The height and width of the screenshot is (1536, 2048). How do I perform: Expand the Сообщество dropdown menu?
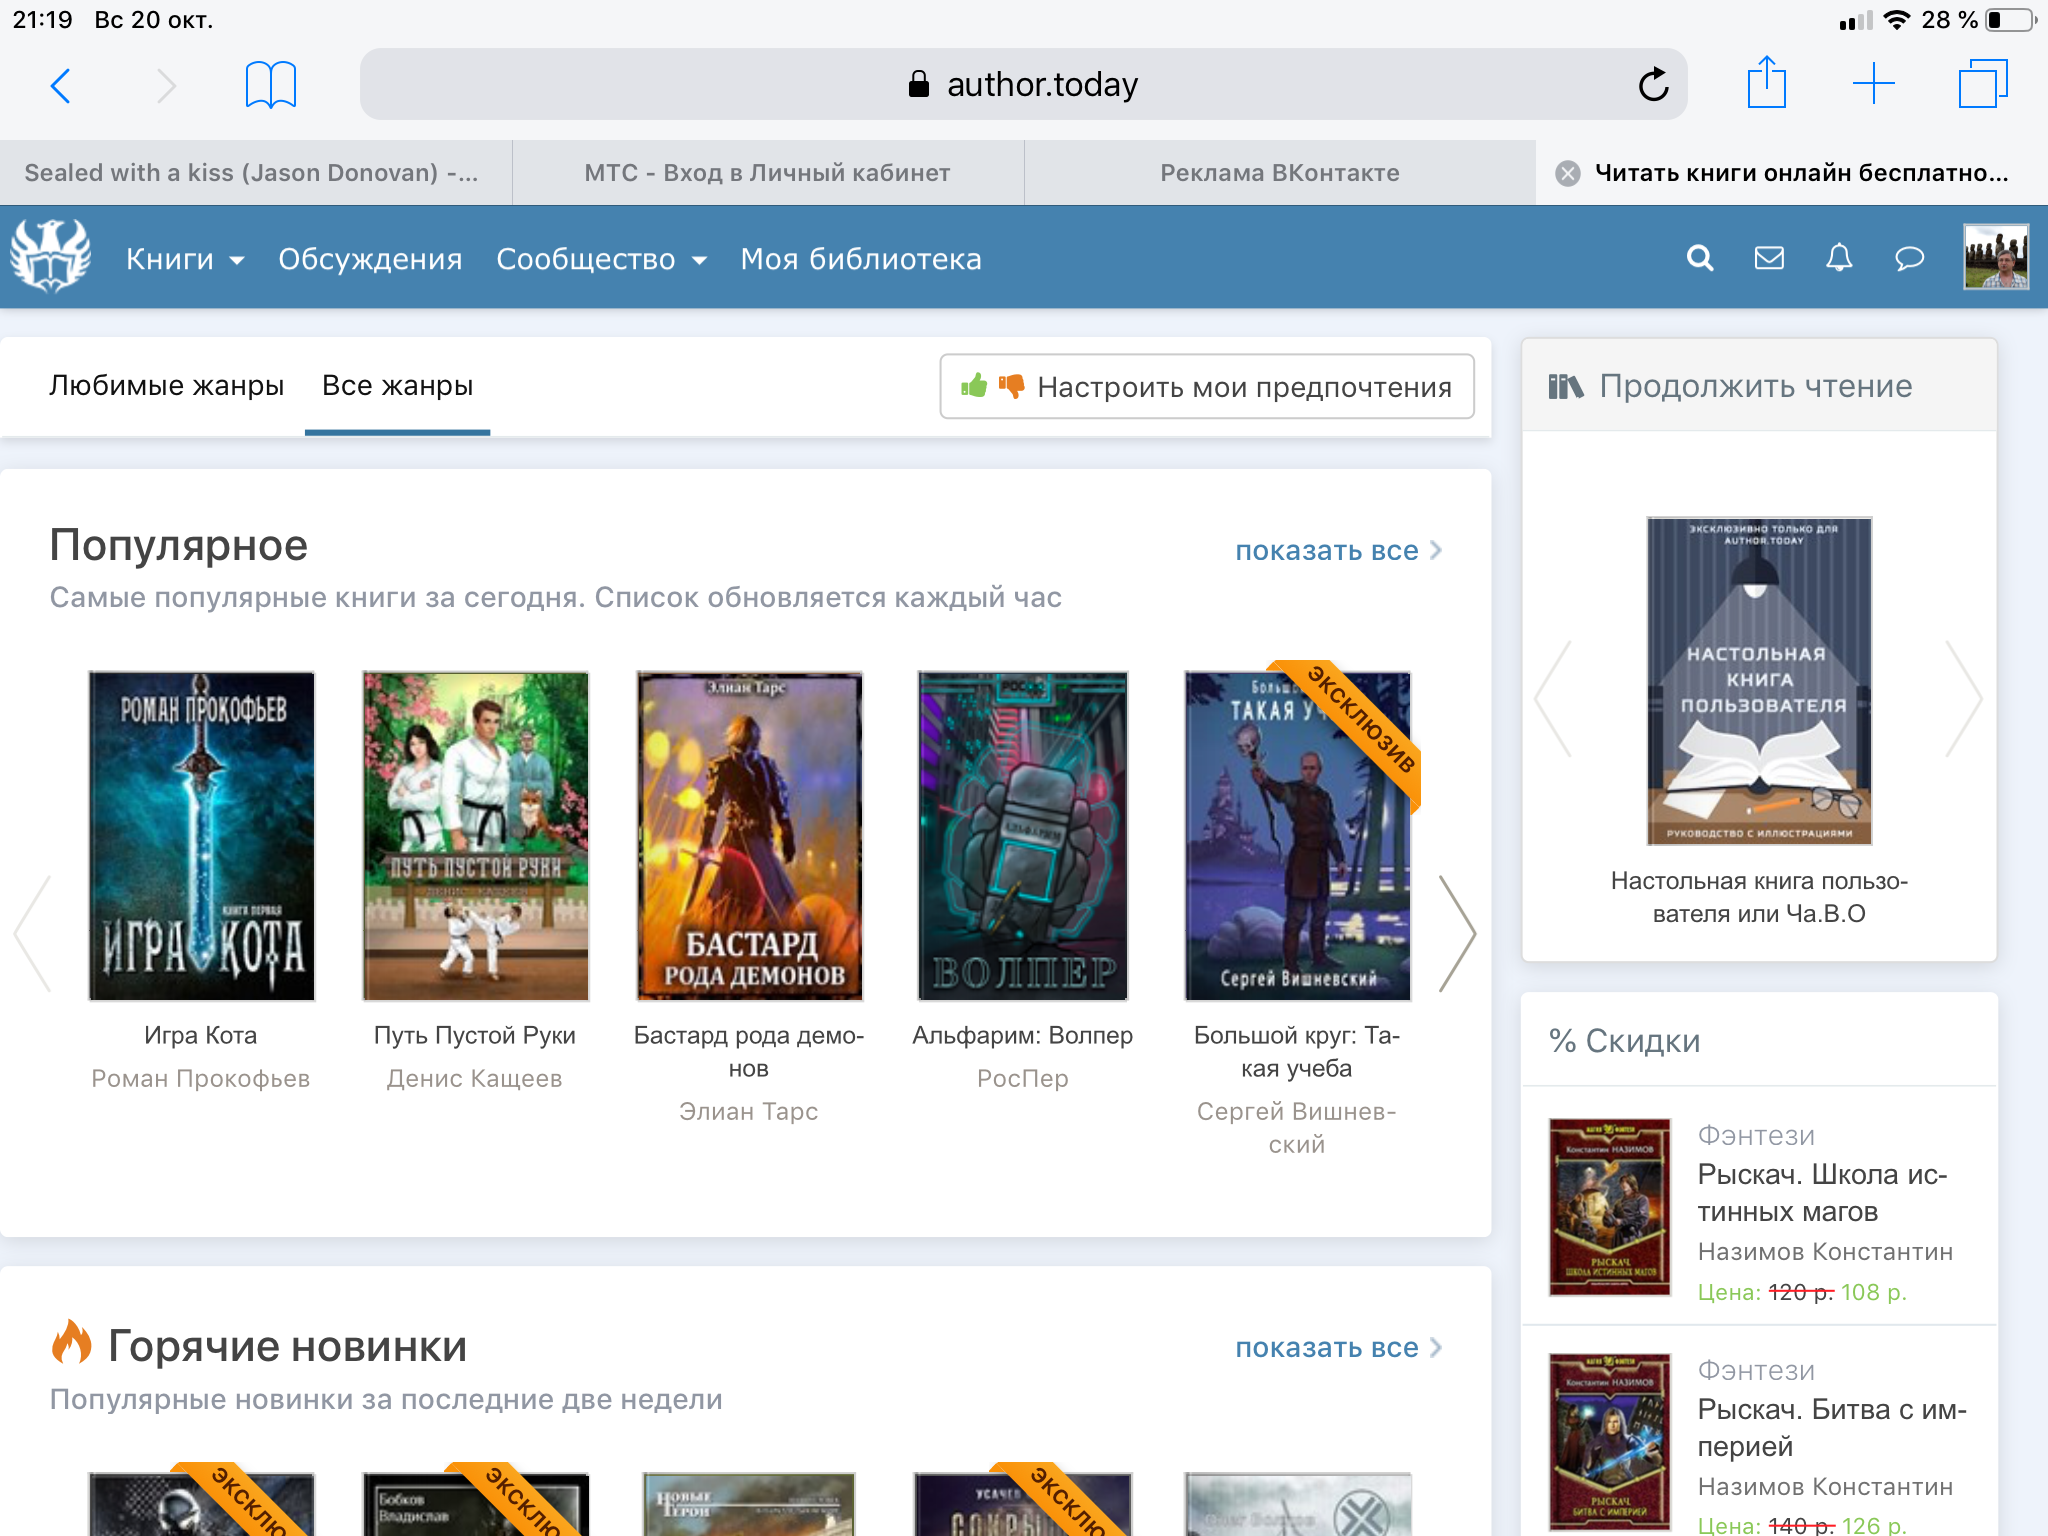(x=601, y=260)
